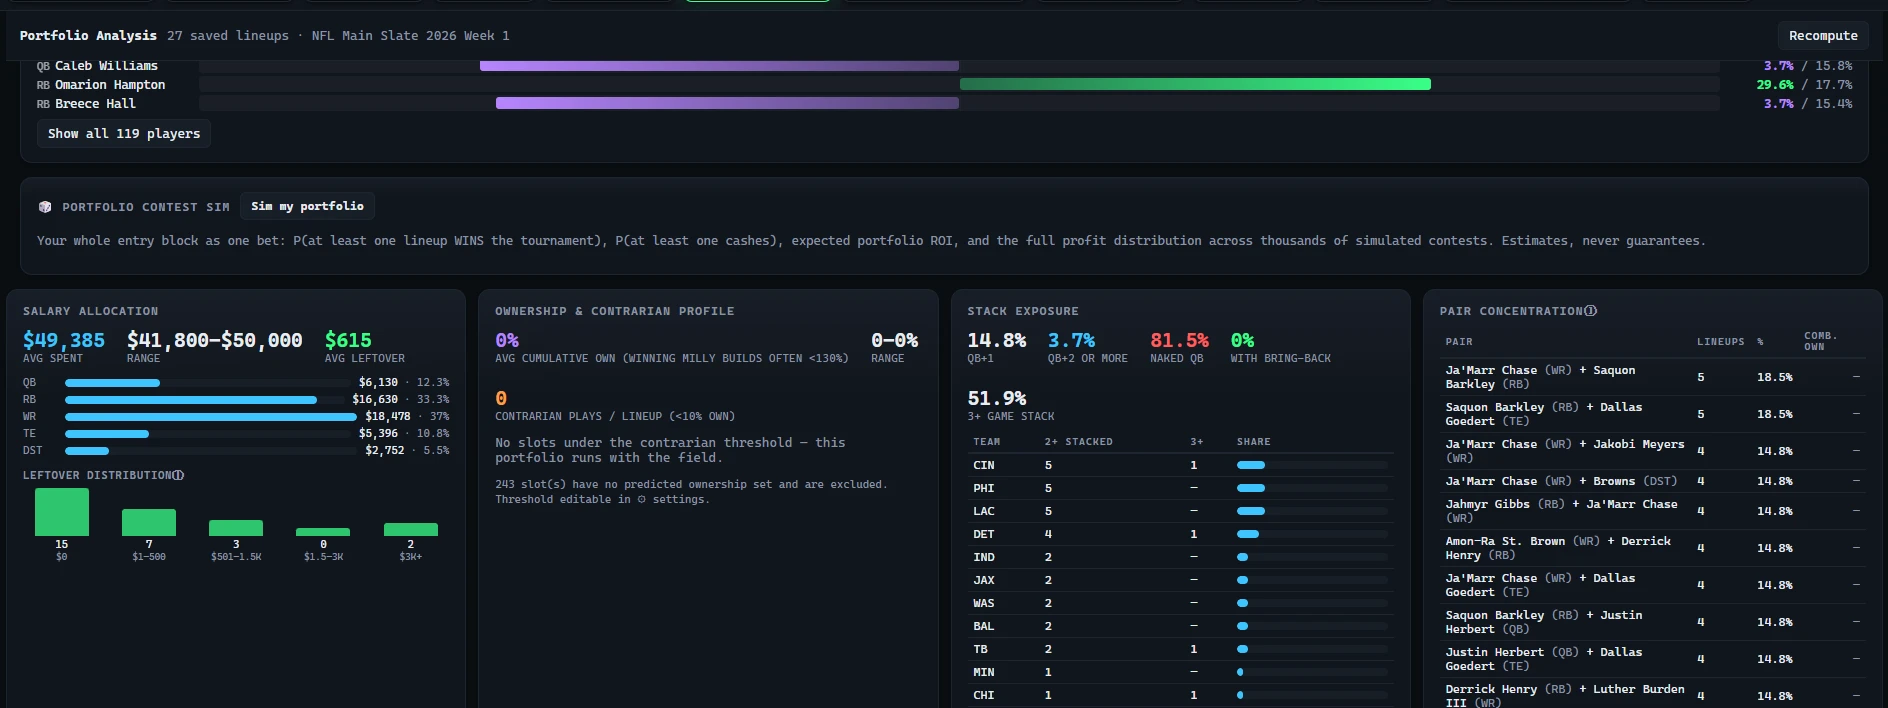Screen dimensions: 1888x708
Task: Click the 29.6% exposure value
Action: 1775,85
